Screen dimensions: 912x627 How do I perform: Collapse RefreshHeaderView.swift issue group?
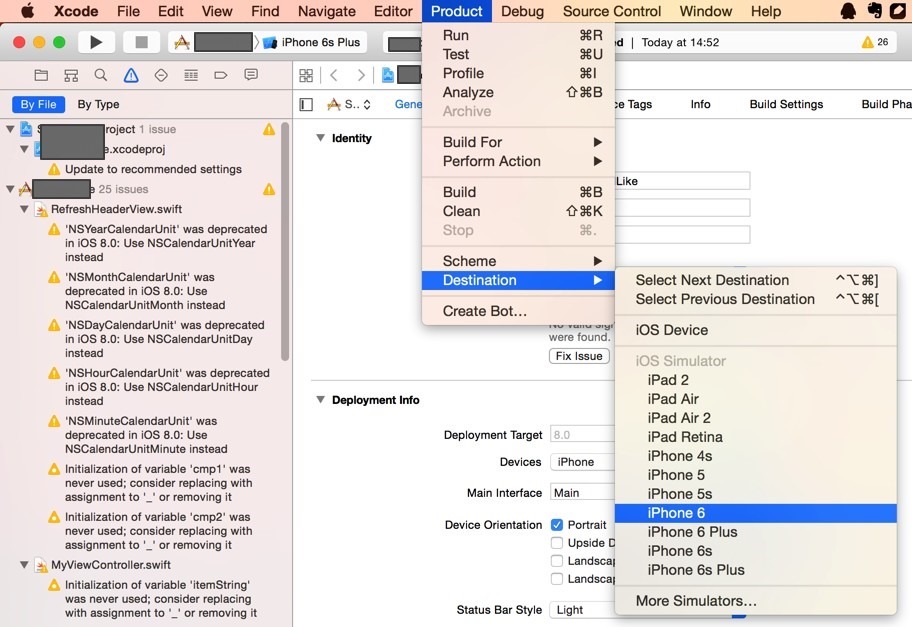tap(24, 209)
